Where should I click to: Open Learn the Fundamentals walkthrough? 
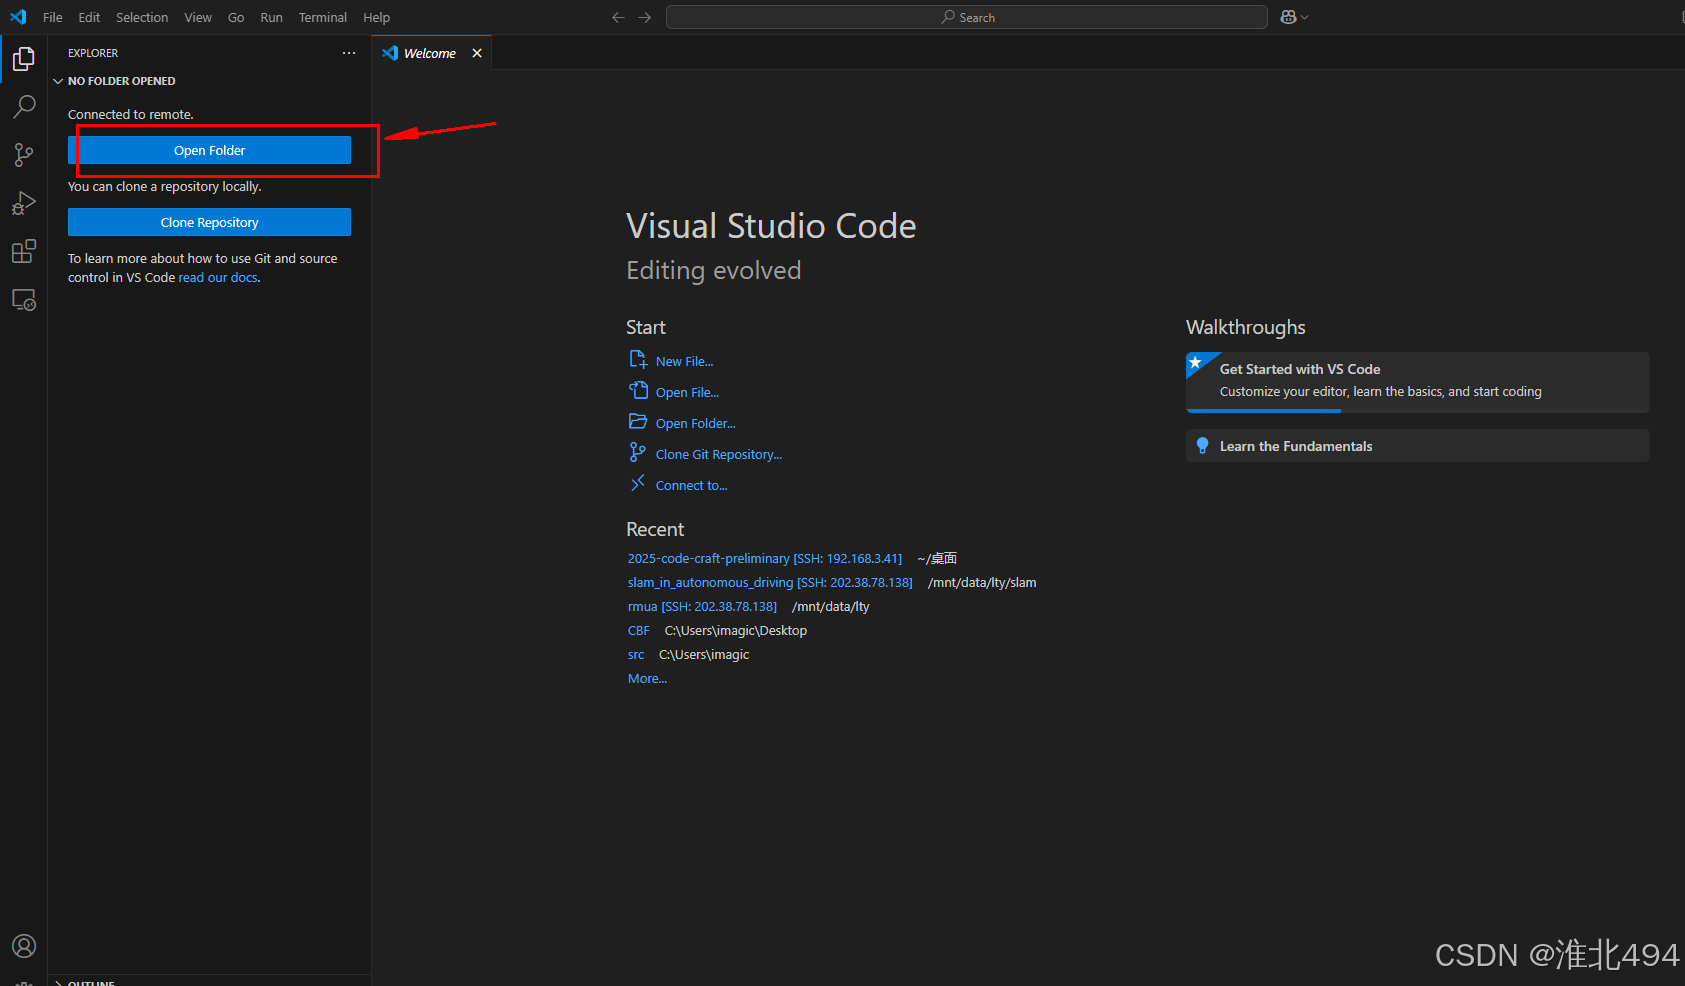1417,446
